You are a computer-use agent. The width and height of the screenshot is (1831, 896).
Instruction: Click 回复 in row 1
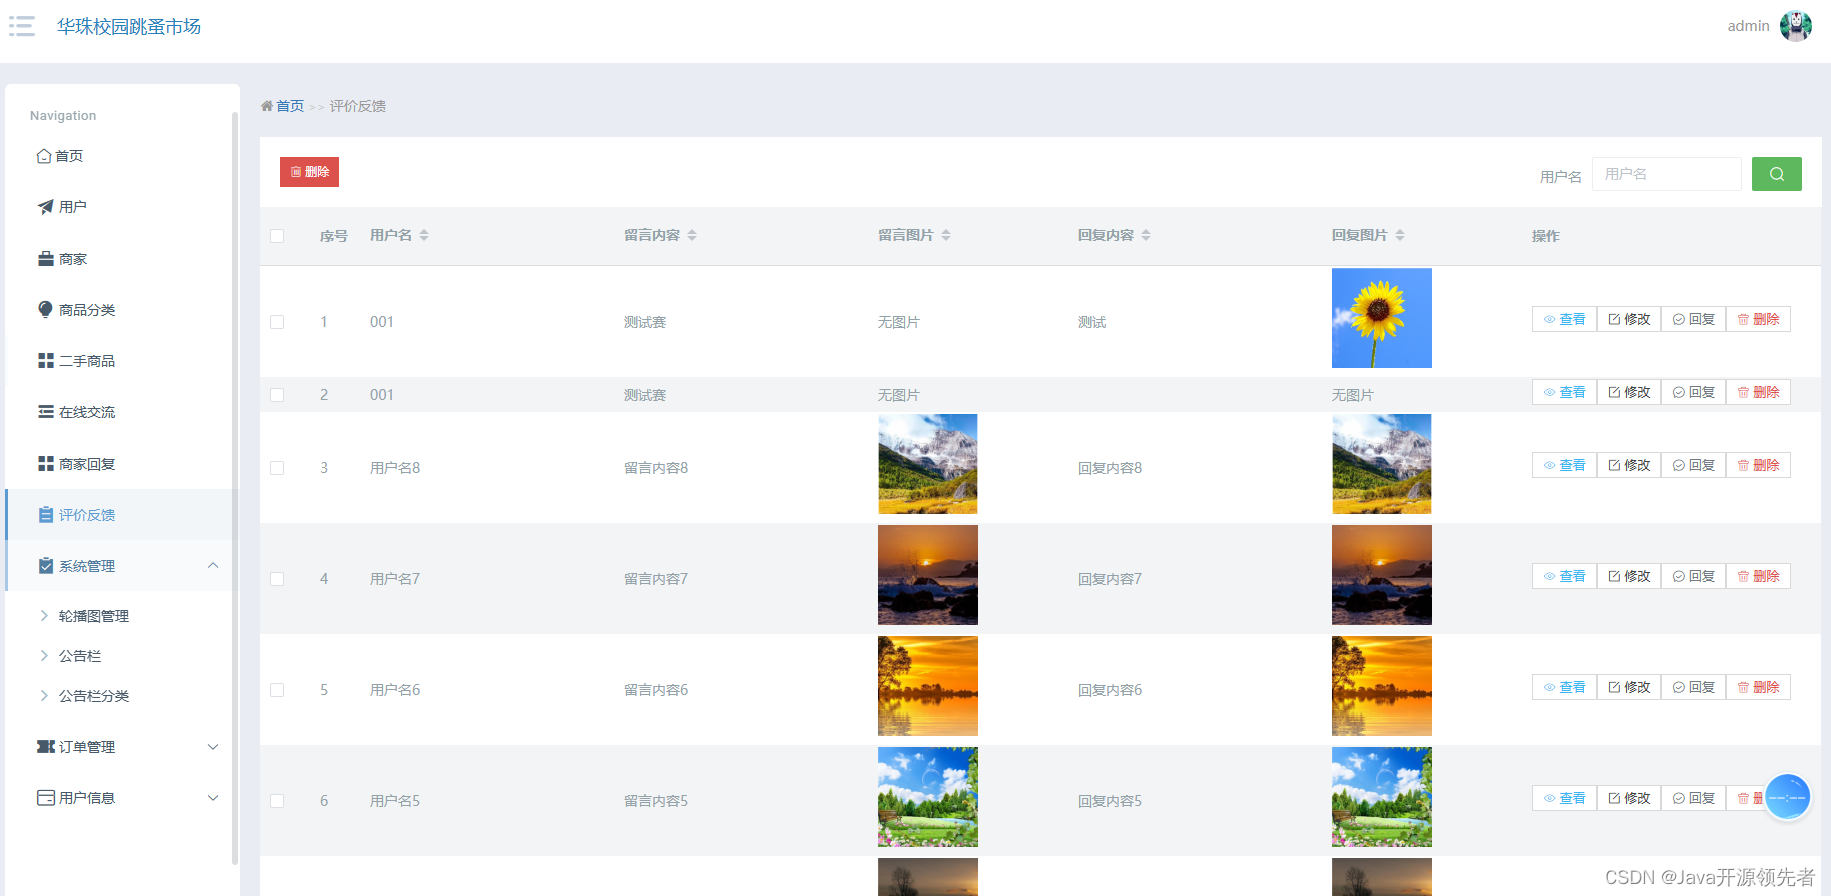(1693, 319)
